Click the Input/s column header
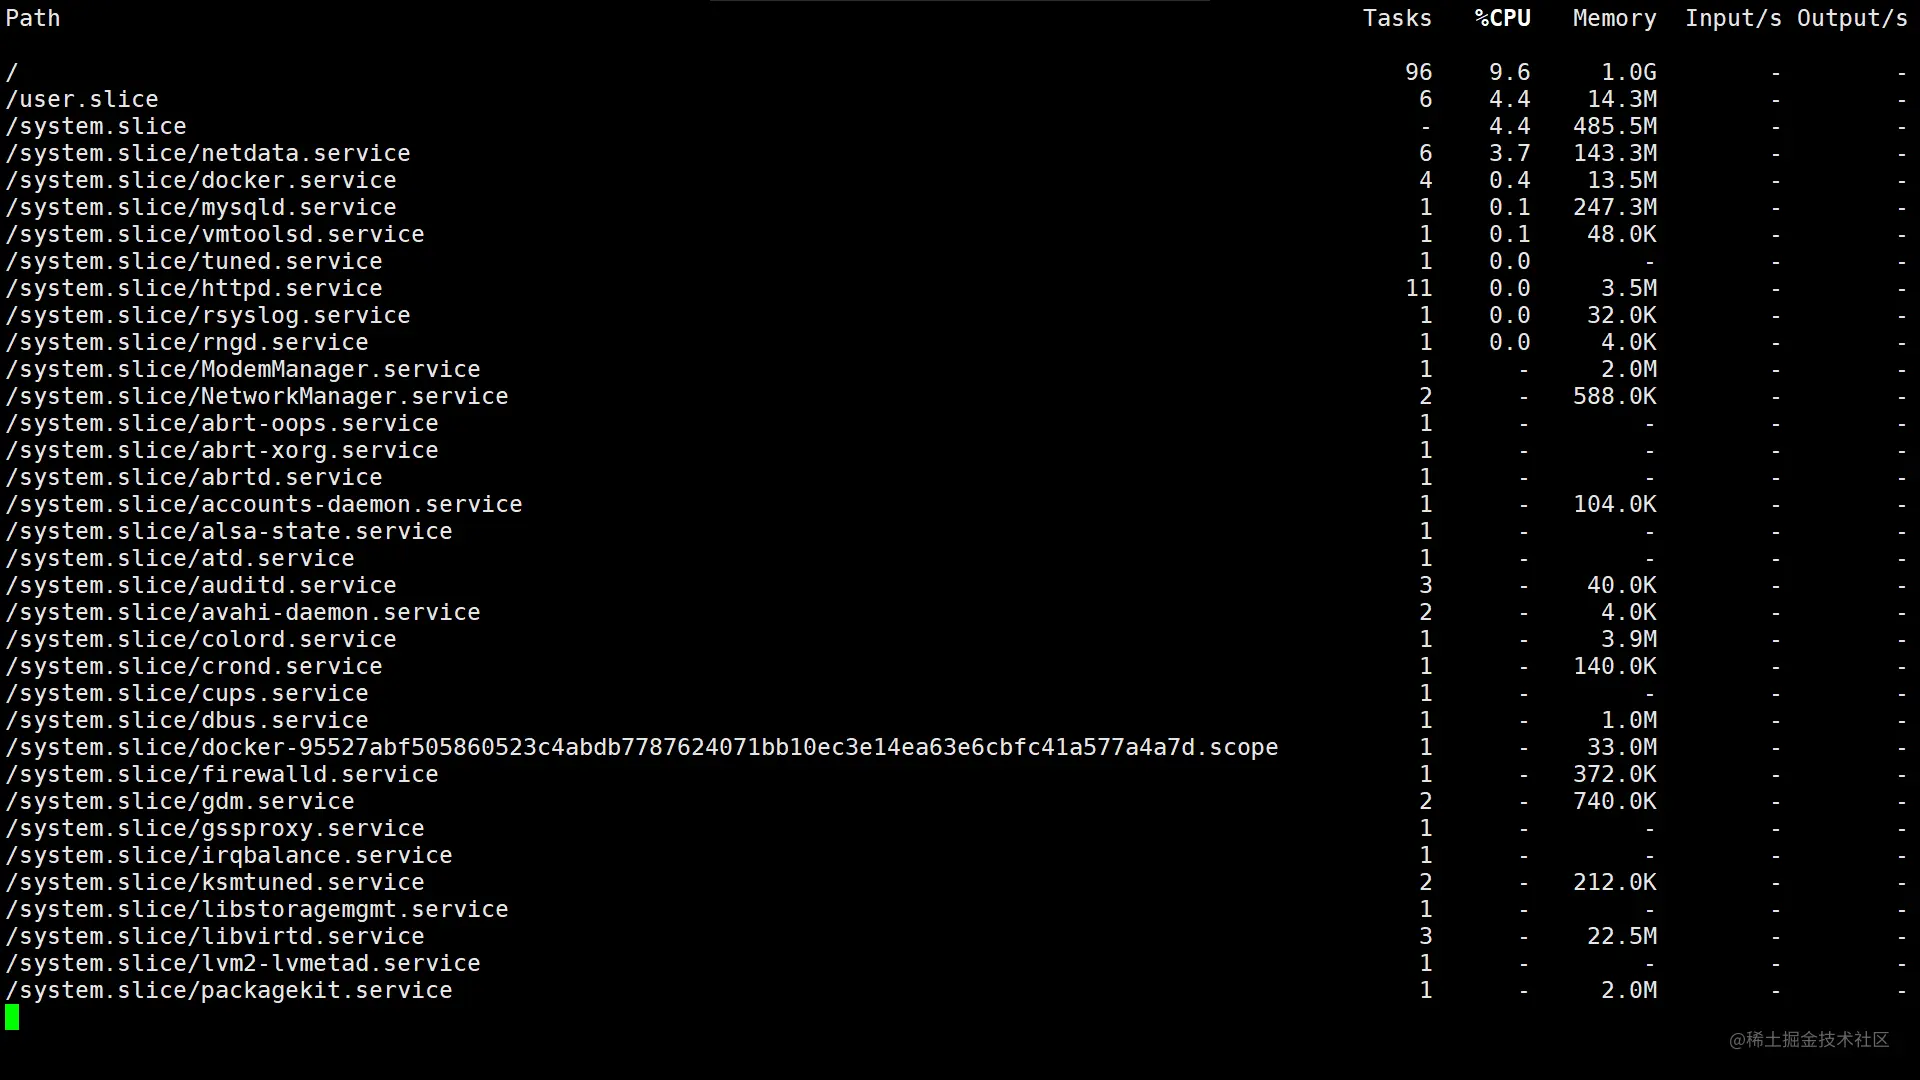The image size is (1920, 1080). click(1733, 19)
